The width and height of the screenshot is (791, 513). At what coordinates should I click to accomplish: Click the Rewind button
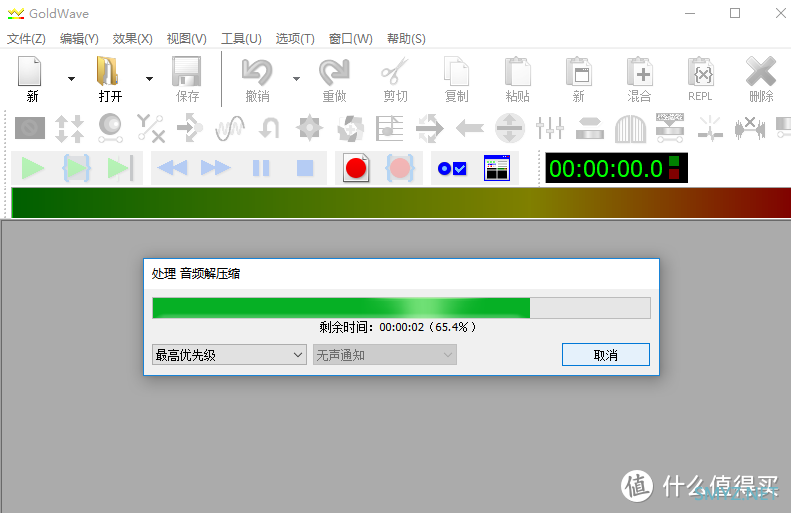click(173, 168)
